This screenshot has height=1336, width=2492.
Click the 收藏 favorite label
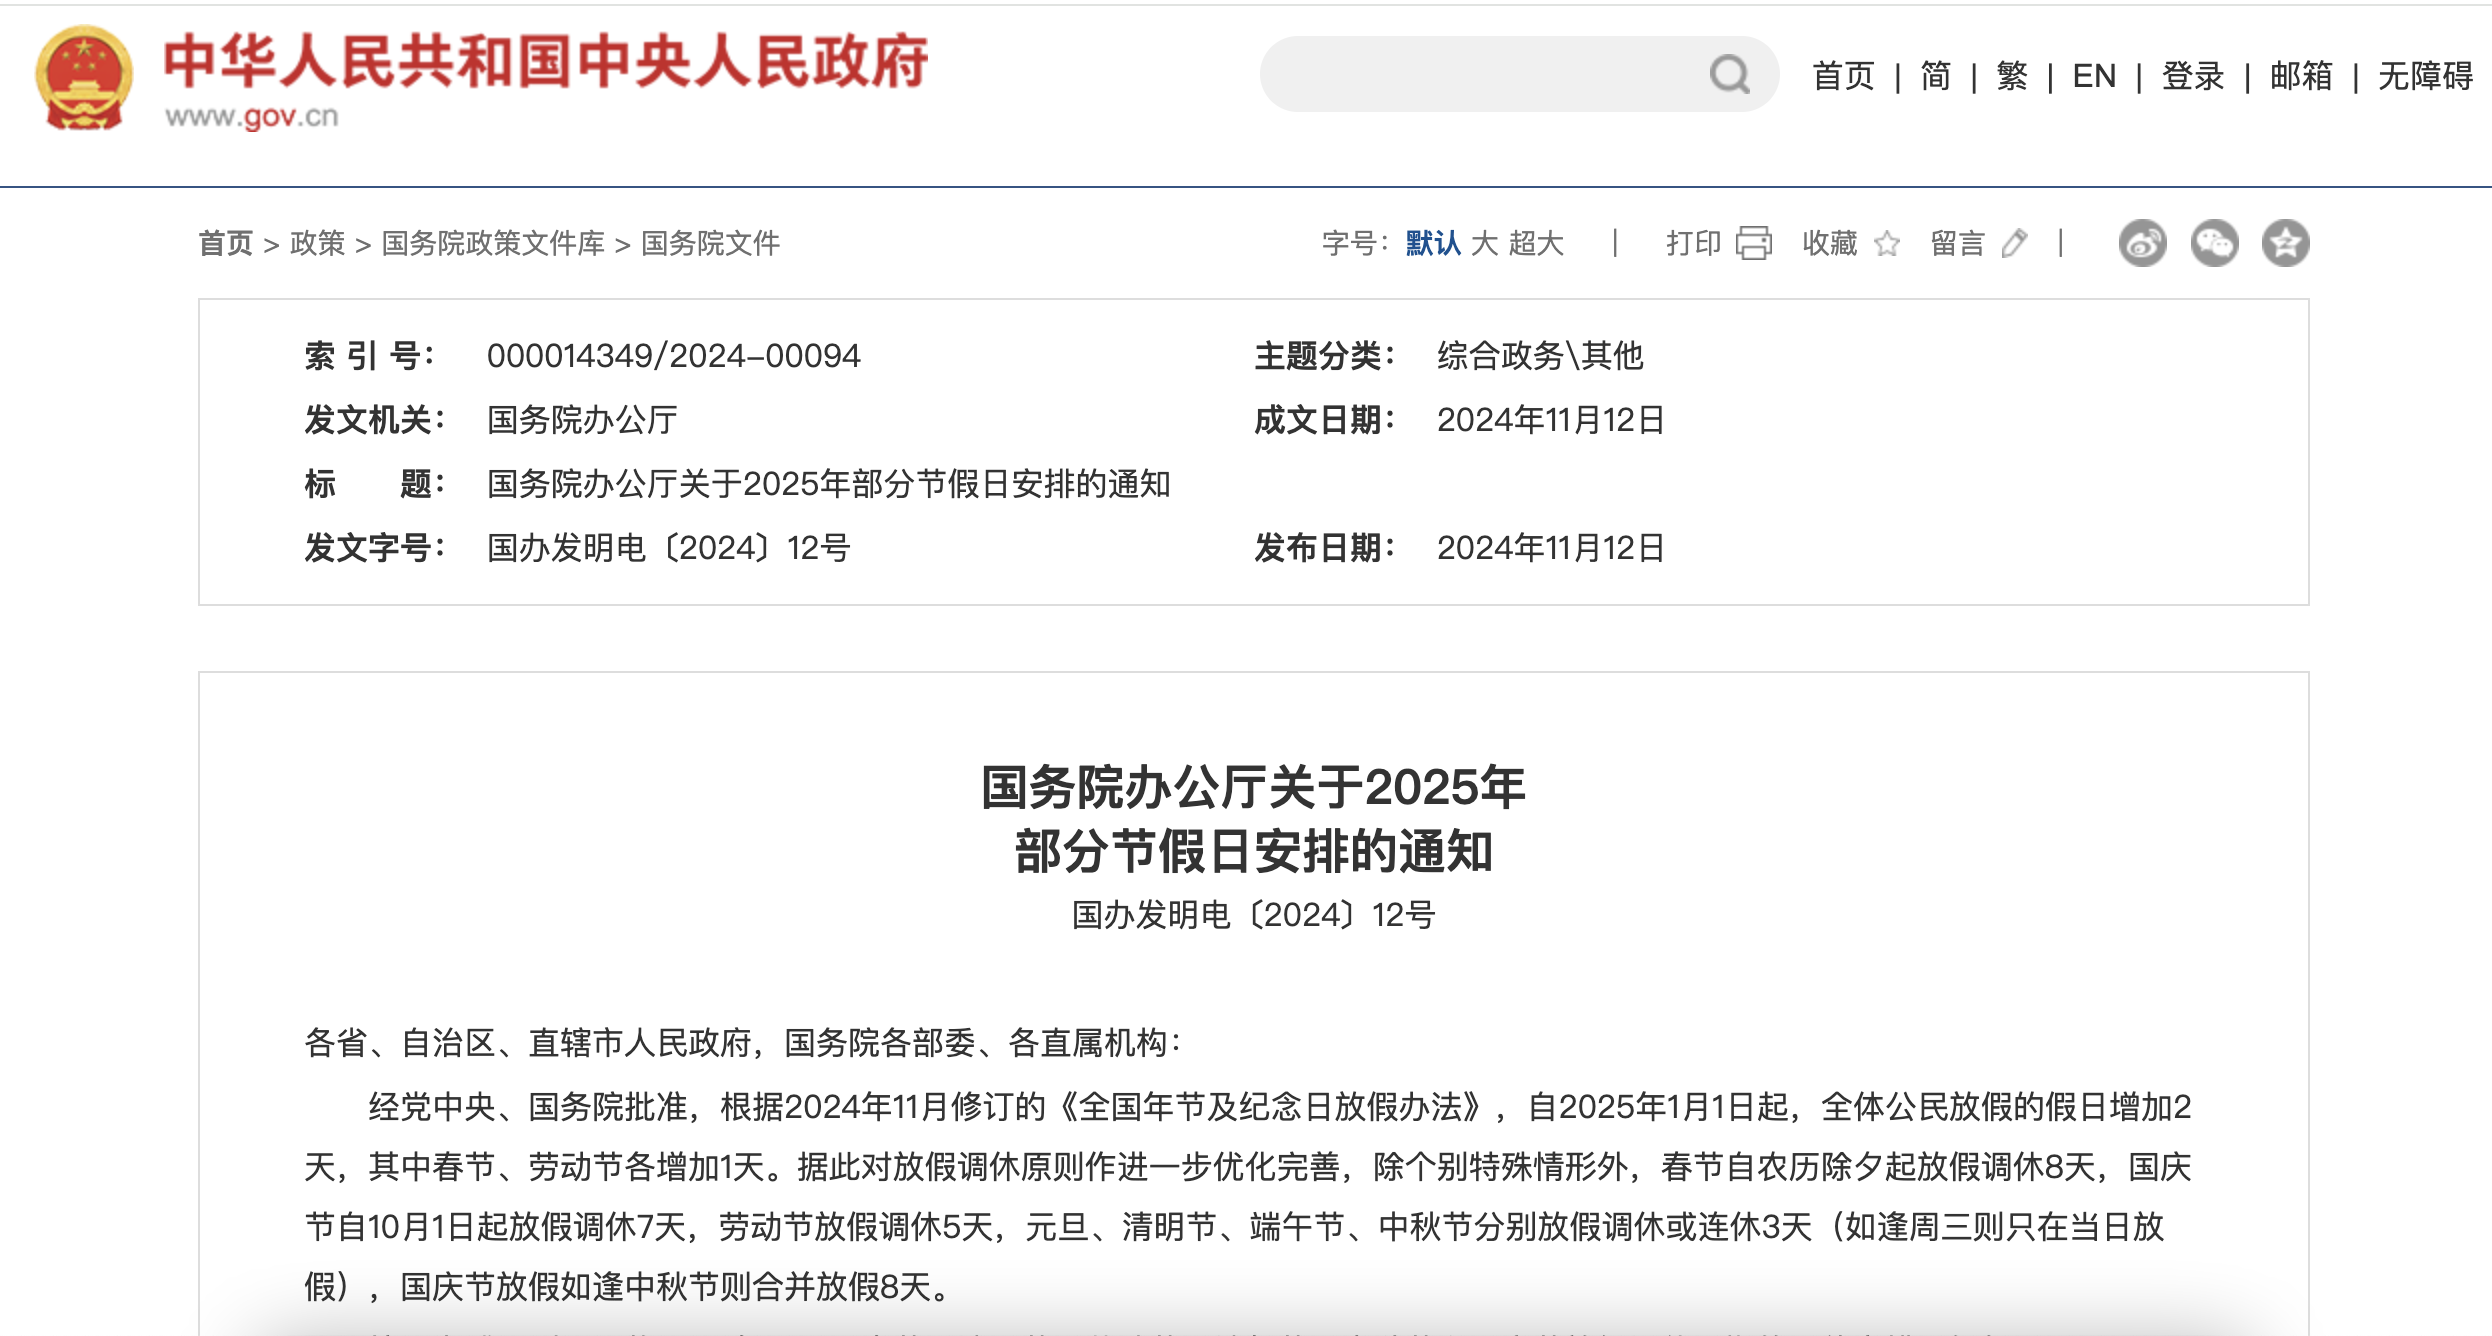pos(1830,243)
